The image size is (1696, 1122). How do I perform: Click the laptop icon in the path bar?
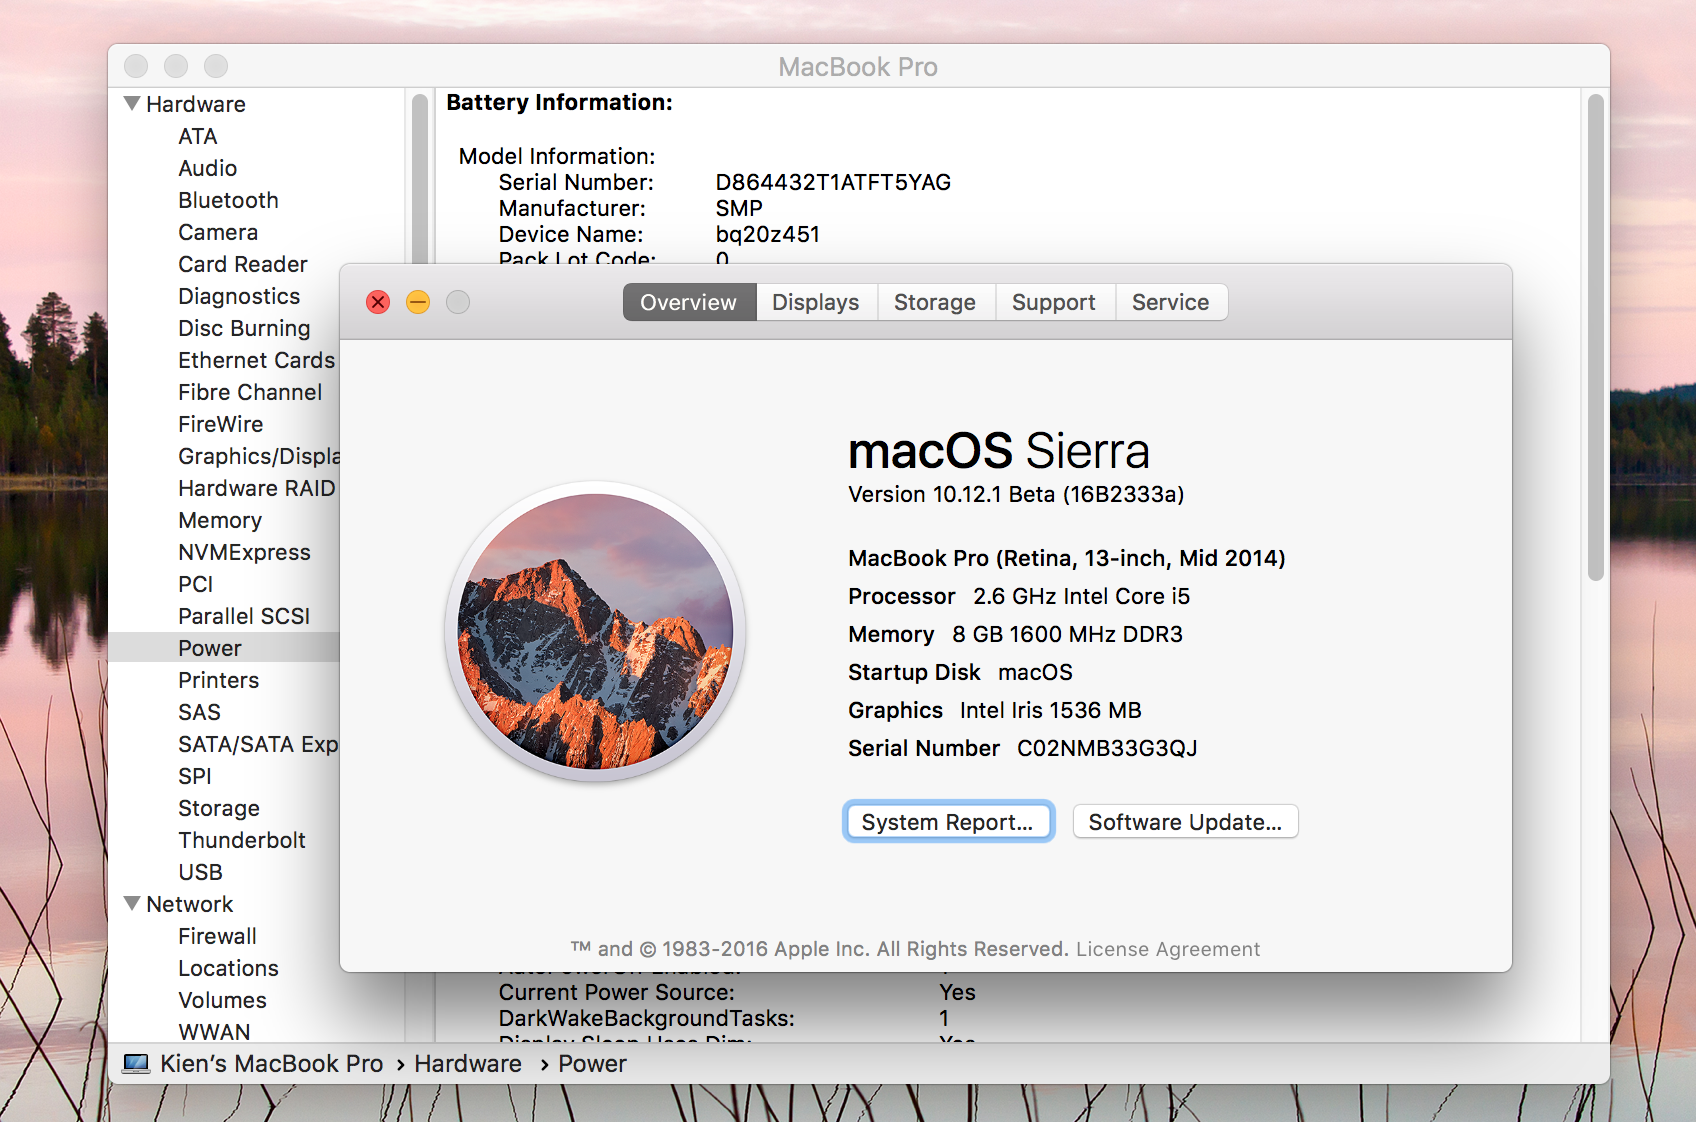[x=136, y=1064]
